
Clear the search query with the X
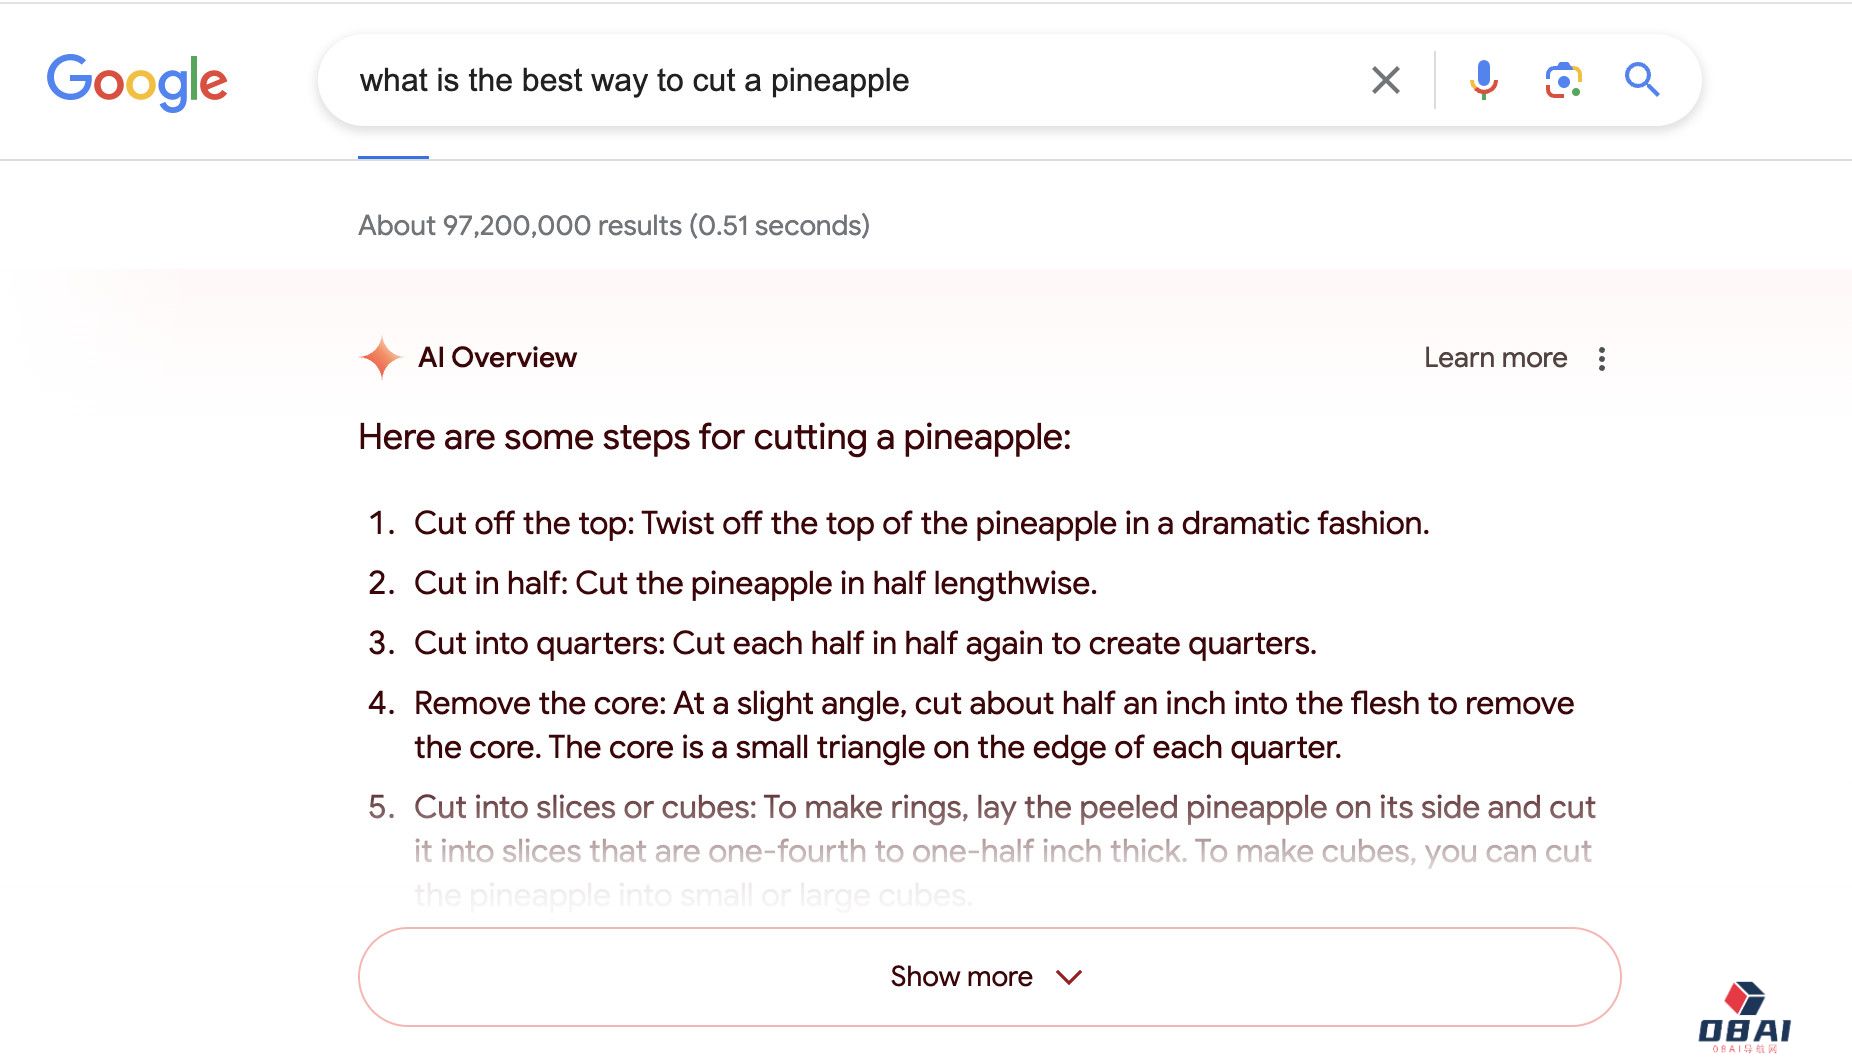[x=1385, y=80]
